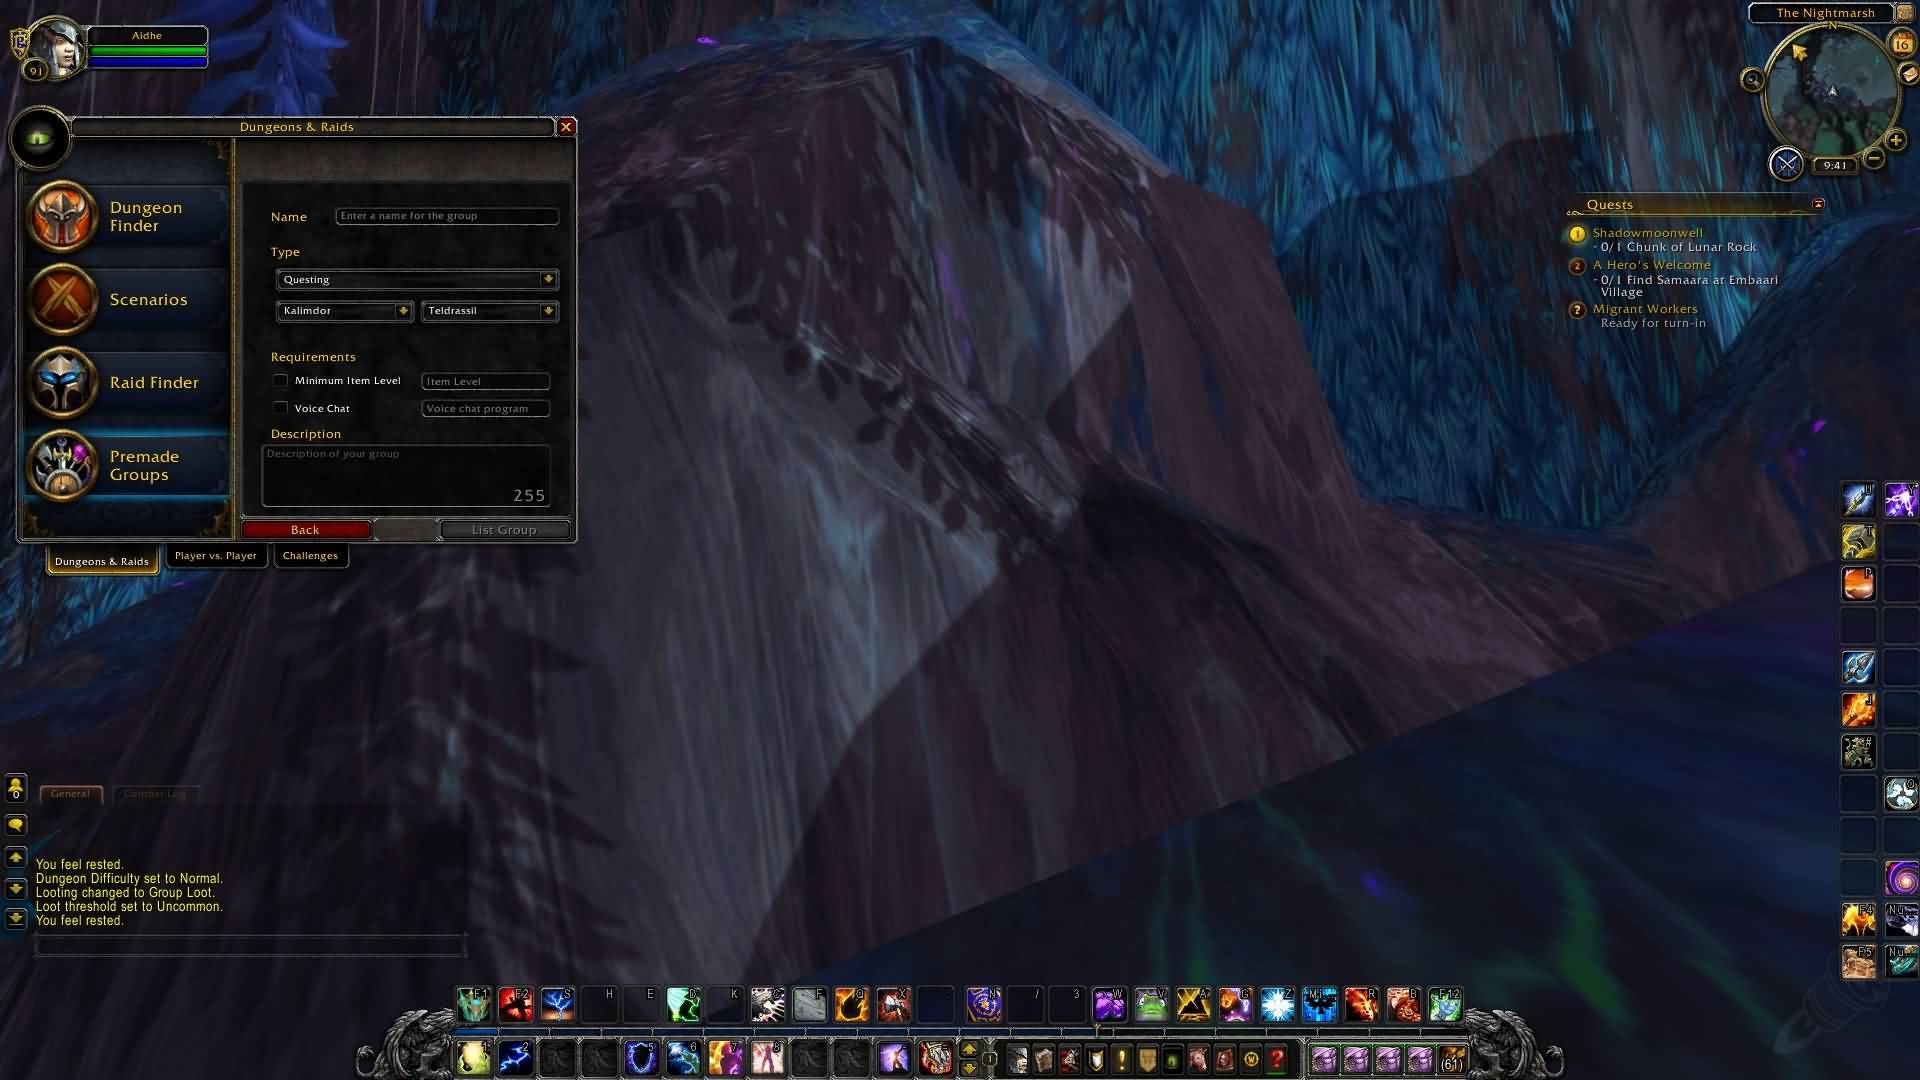The height and width of the screenshot is (1080, 1920).
Task: Click the group Name input field
Action: coord(447,216)
